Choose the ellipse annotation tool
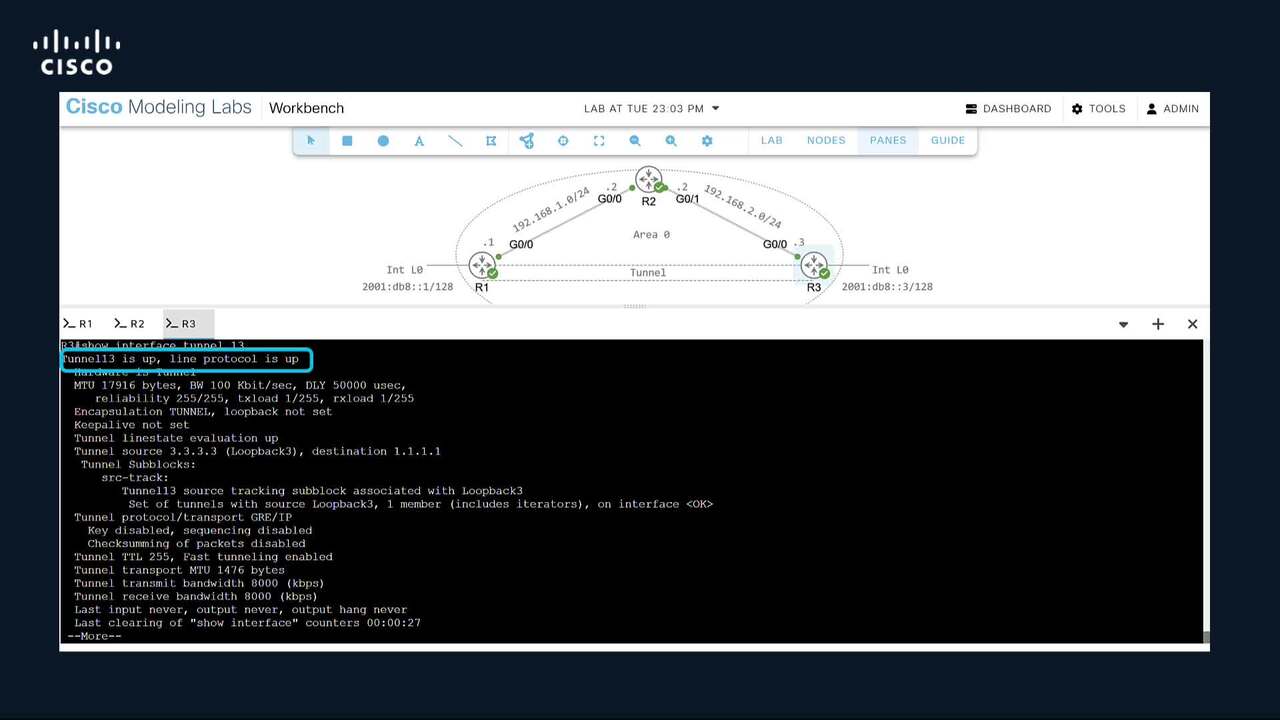Viewport: 1280px width, 720px height. coord(383,141)
